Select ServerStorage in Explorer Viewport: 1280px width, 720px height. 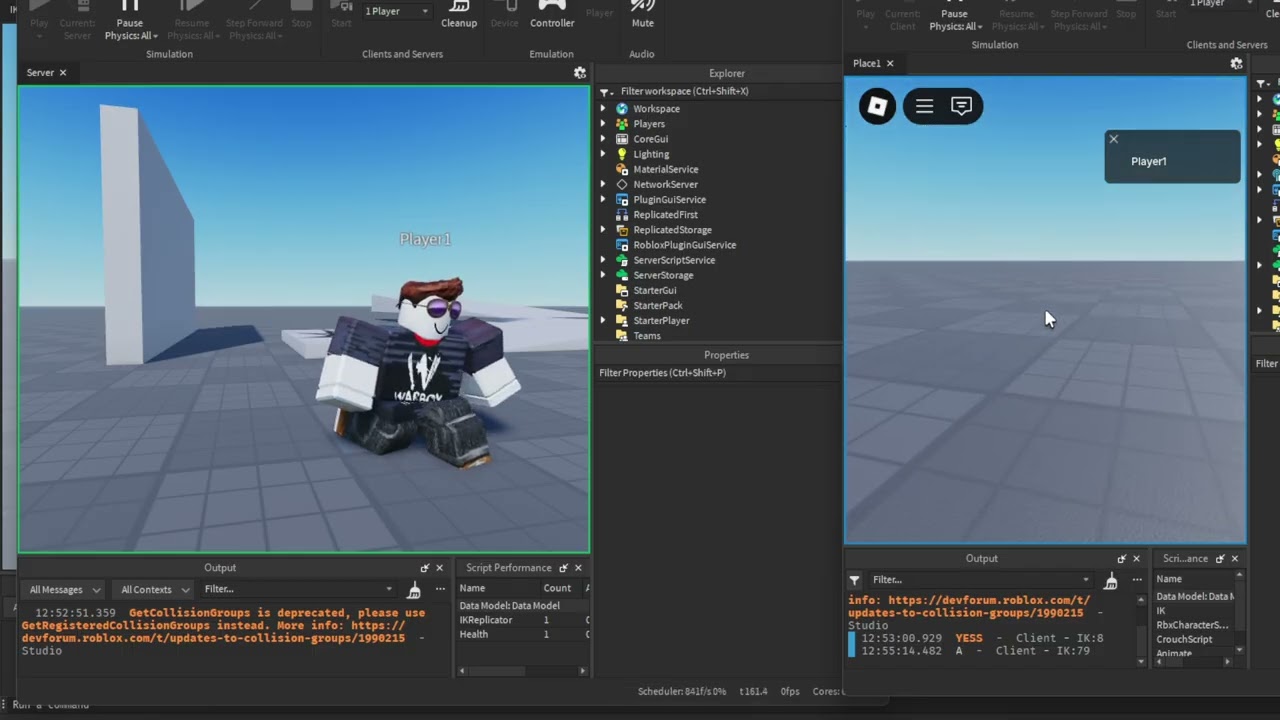[662, 275]
